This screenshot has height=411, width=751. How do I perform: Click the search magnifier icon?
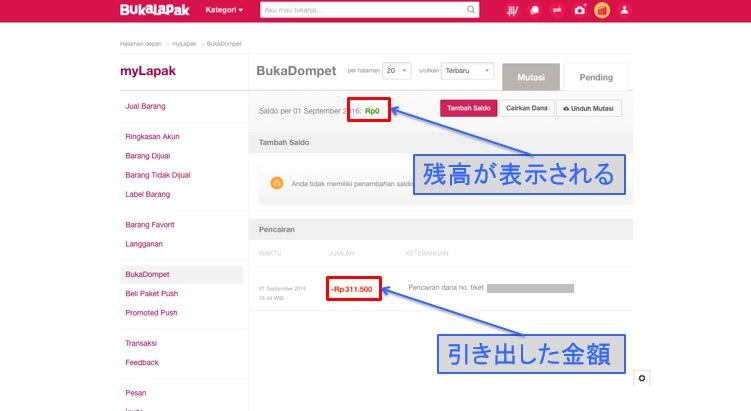tap(471, 10)
